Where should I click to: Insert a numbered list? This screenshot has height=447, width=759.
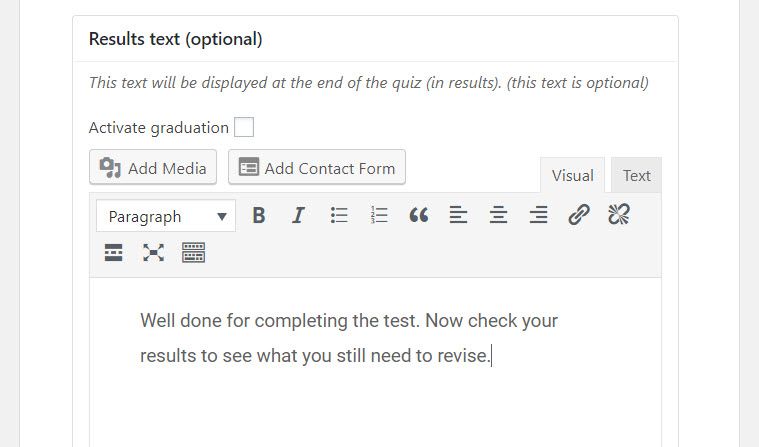[x=379, y=215]
